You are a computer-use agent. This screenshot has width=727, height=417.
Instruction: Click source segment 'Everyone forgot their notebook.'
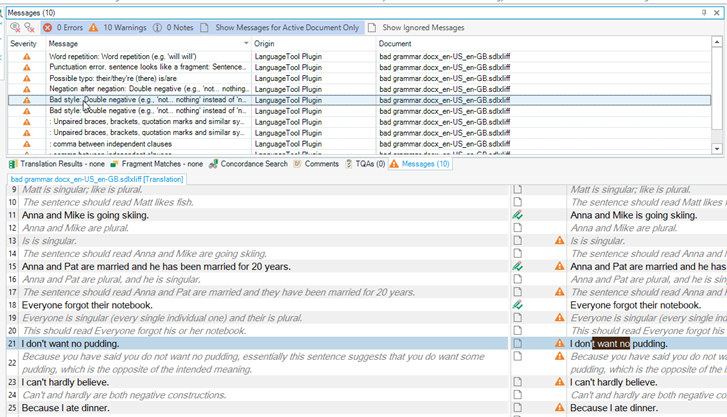87,305
